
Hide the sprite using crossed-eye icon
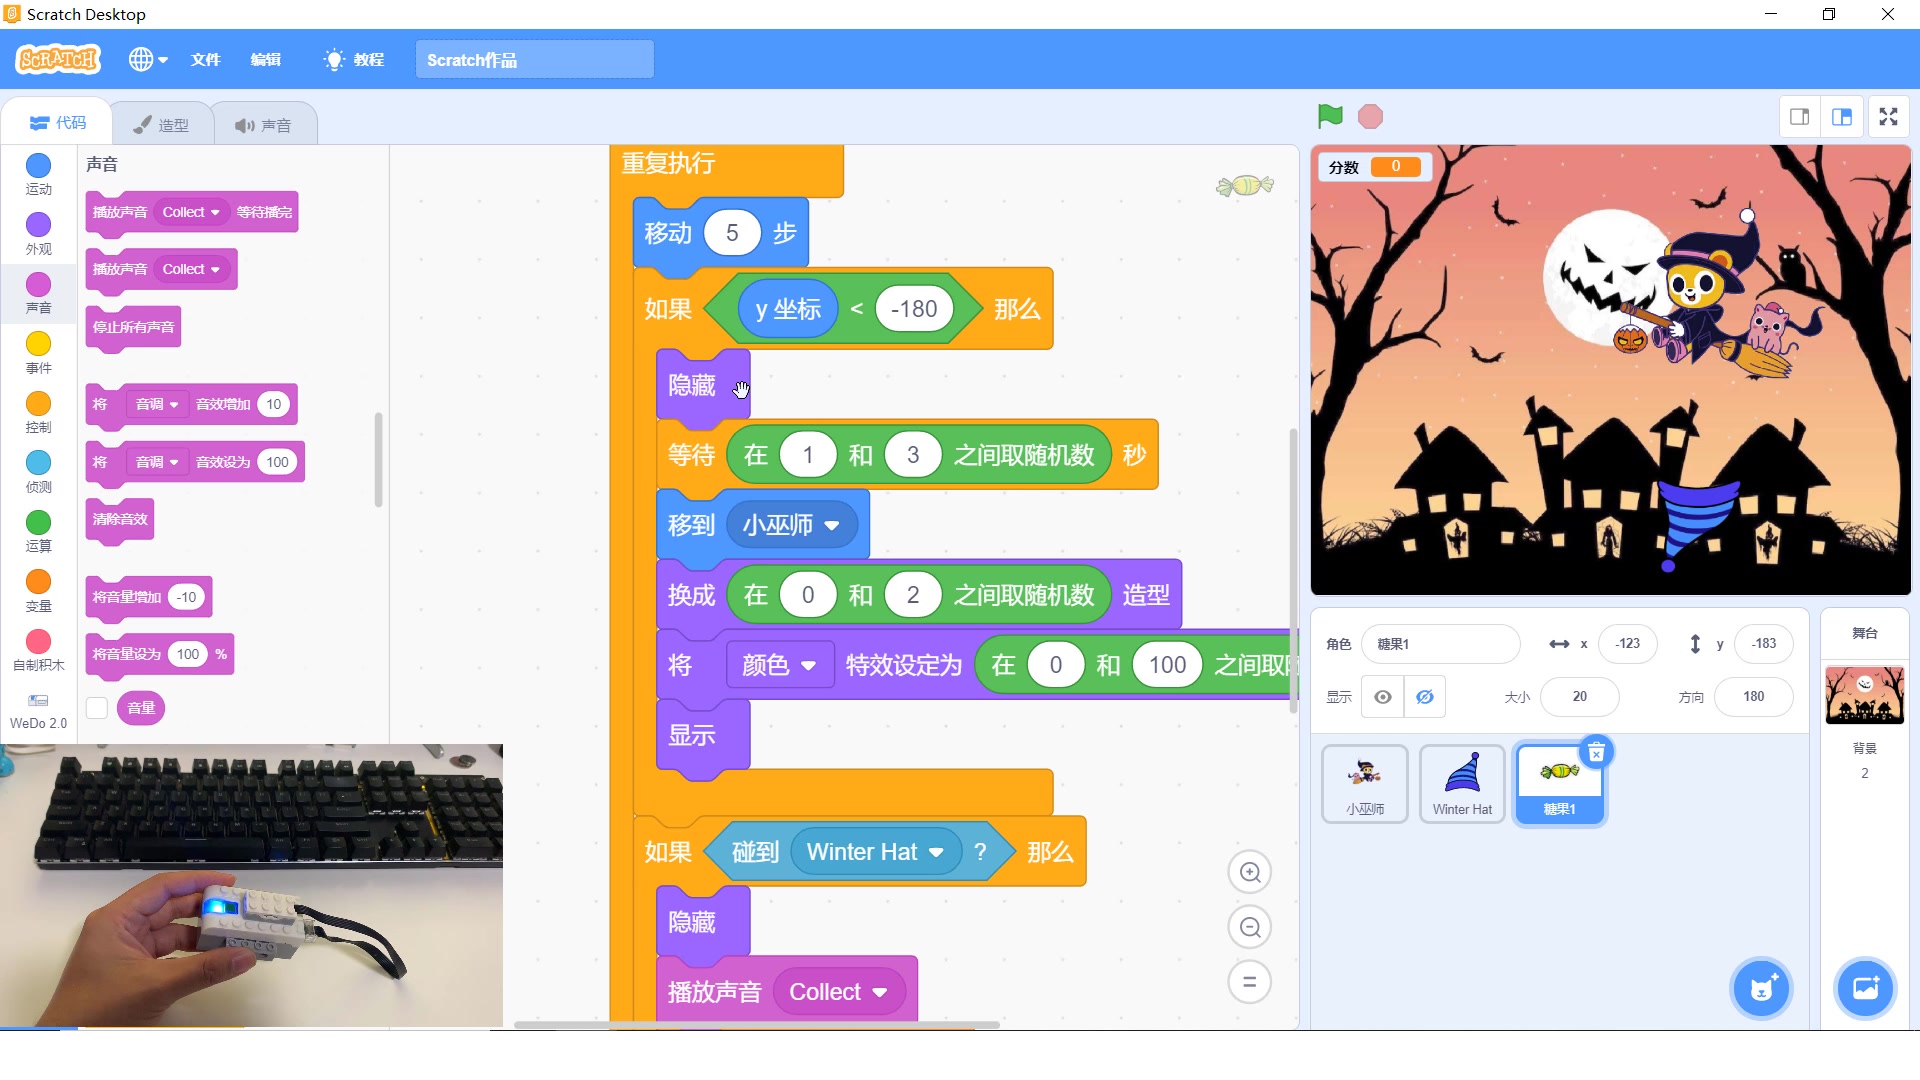pos(1425,697)
